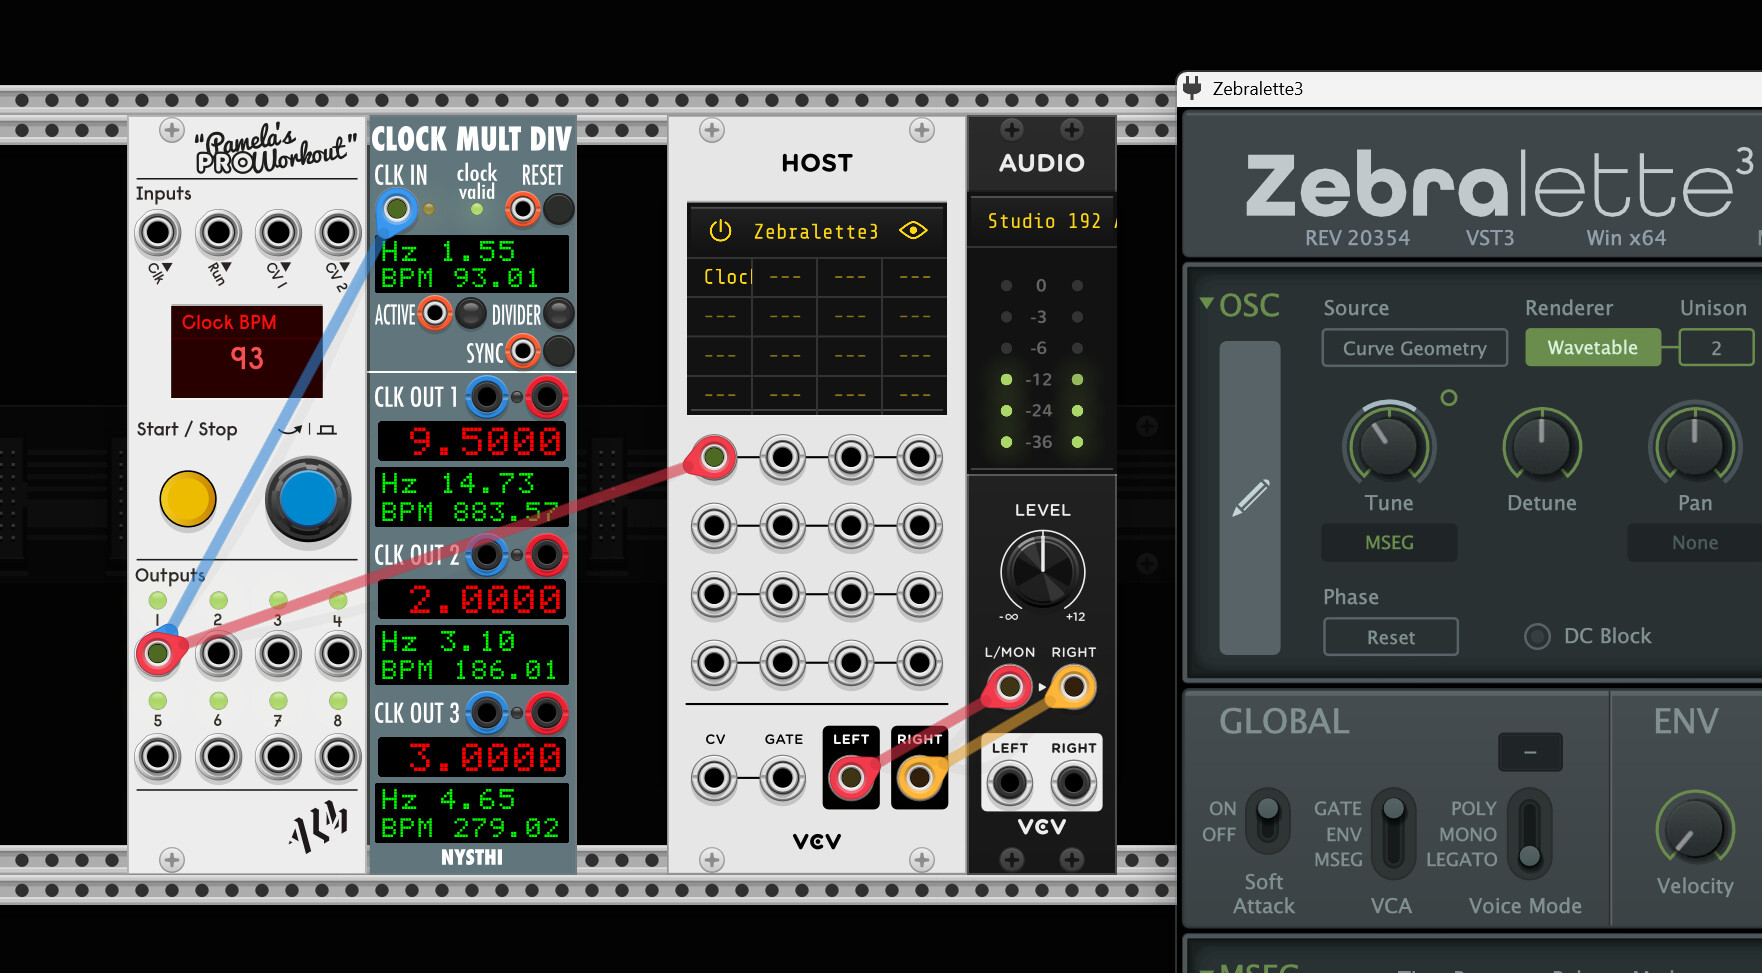Toggle the DC Block radio button

(x=1537, y=637)
